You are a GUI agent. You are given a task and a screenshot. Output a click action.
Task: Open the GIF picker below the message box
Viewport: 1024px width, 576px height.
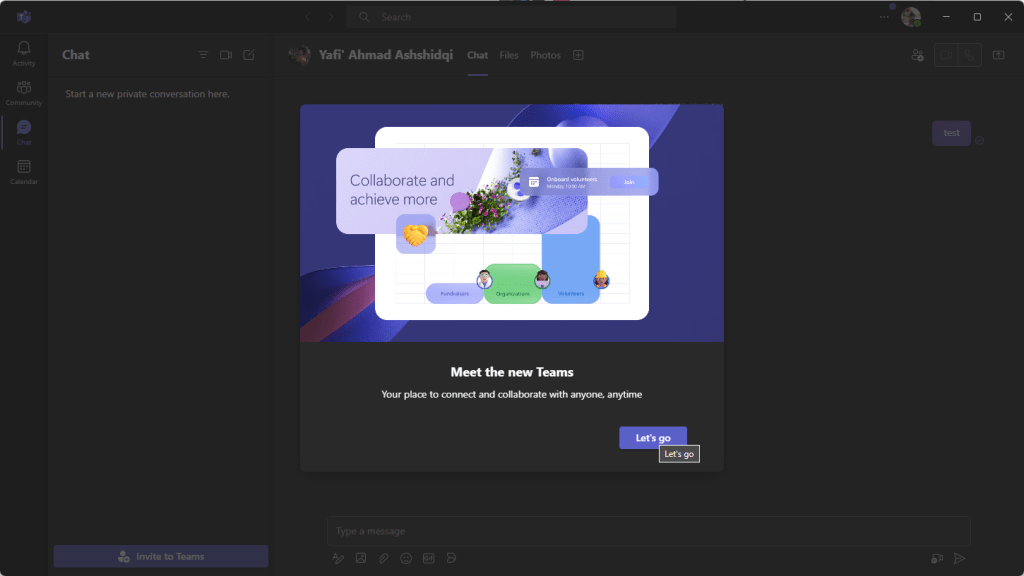click(x=429, y=558)
